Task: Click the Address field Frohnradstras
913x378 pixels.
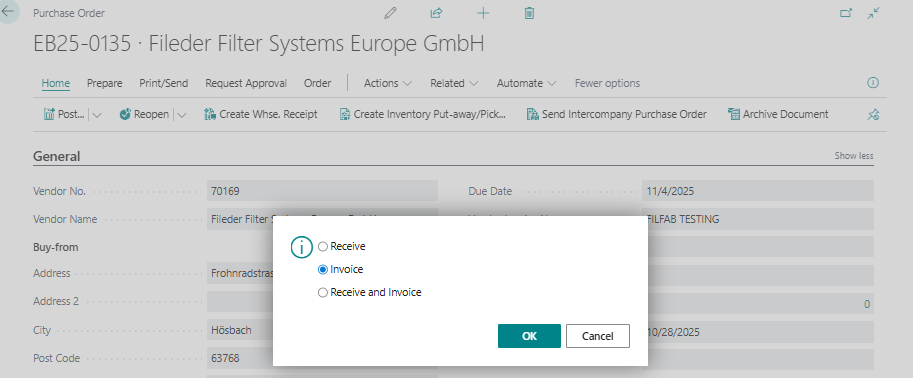Action: pos(240,273)
